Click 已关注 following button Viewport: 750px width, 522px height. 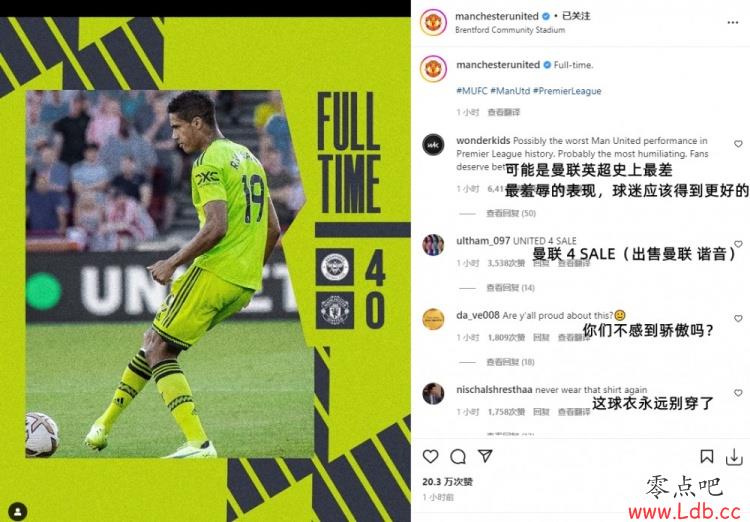576,16
